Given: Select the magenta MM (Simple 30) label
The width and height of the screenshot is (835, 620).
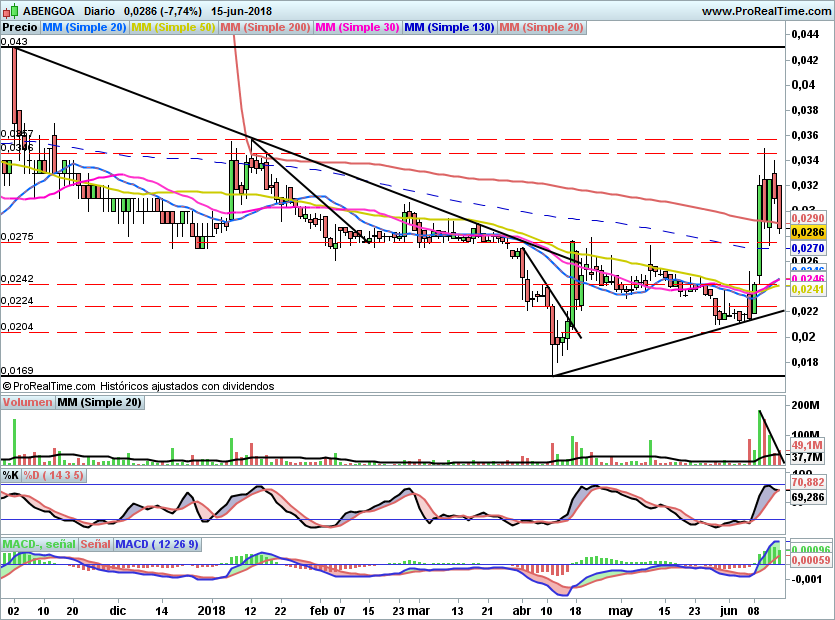Looking at the screenshot, I should pyautogui.click(x=357, y=27).
